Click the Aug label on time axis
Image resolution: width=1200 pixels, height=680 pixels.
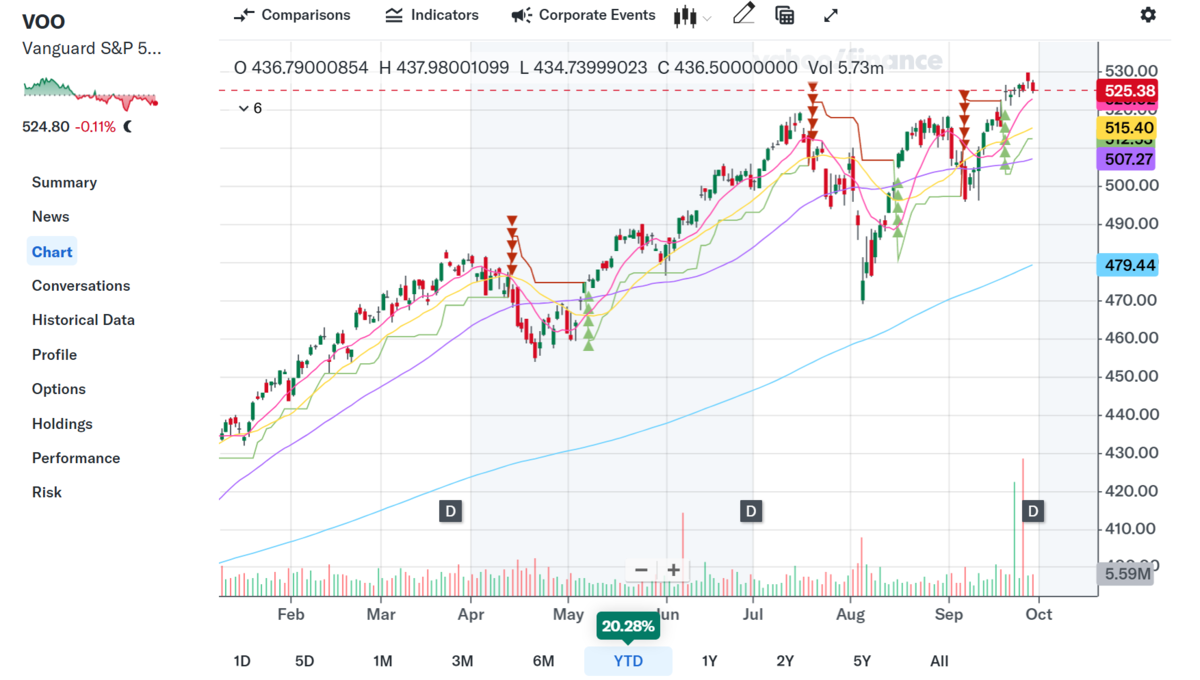click(x=850, y=614)
